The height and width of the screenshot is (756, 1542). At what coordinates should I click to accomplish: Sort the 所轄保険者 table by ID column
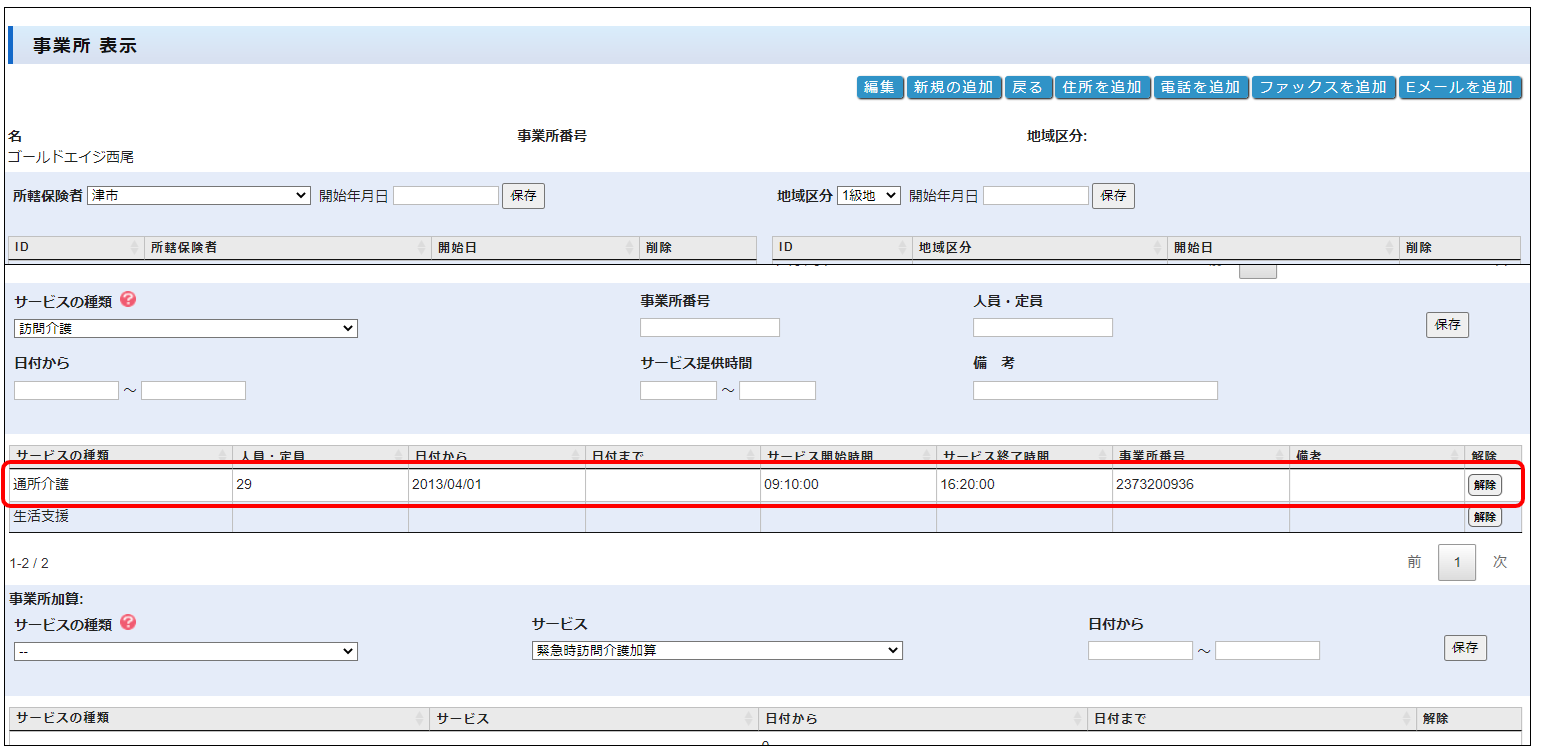[76, 247]
